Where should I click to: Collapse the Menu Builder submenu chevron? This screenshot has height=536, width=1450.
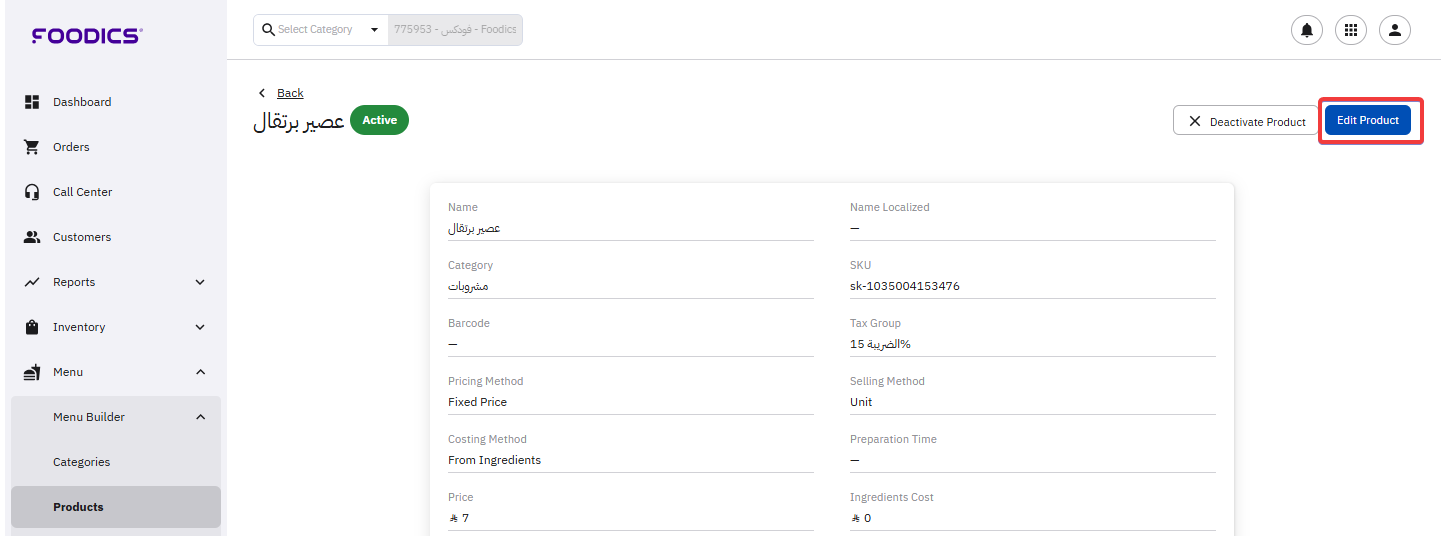pyautogui.click(x=200, y=417)
